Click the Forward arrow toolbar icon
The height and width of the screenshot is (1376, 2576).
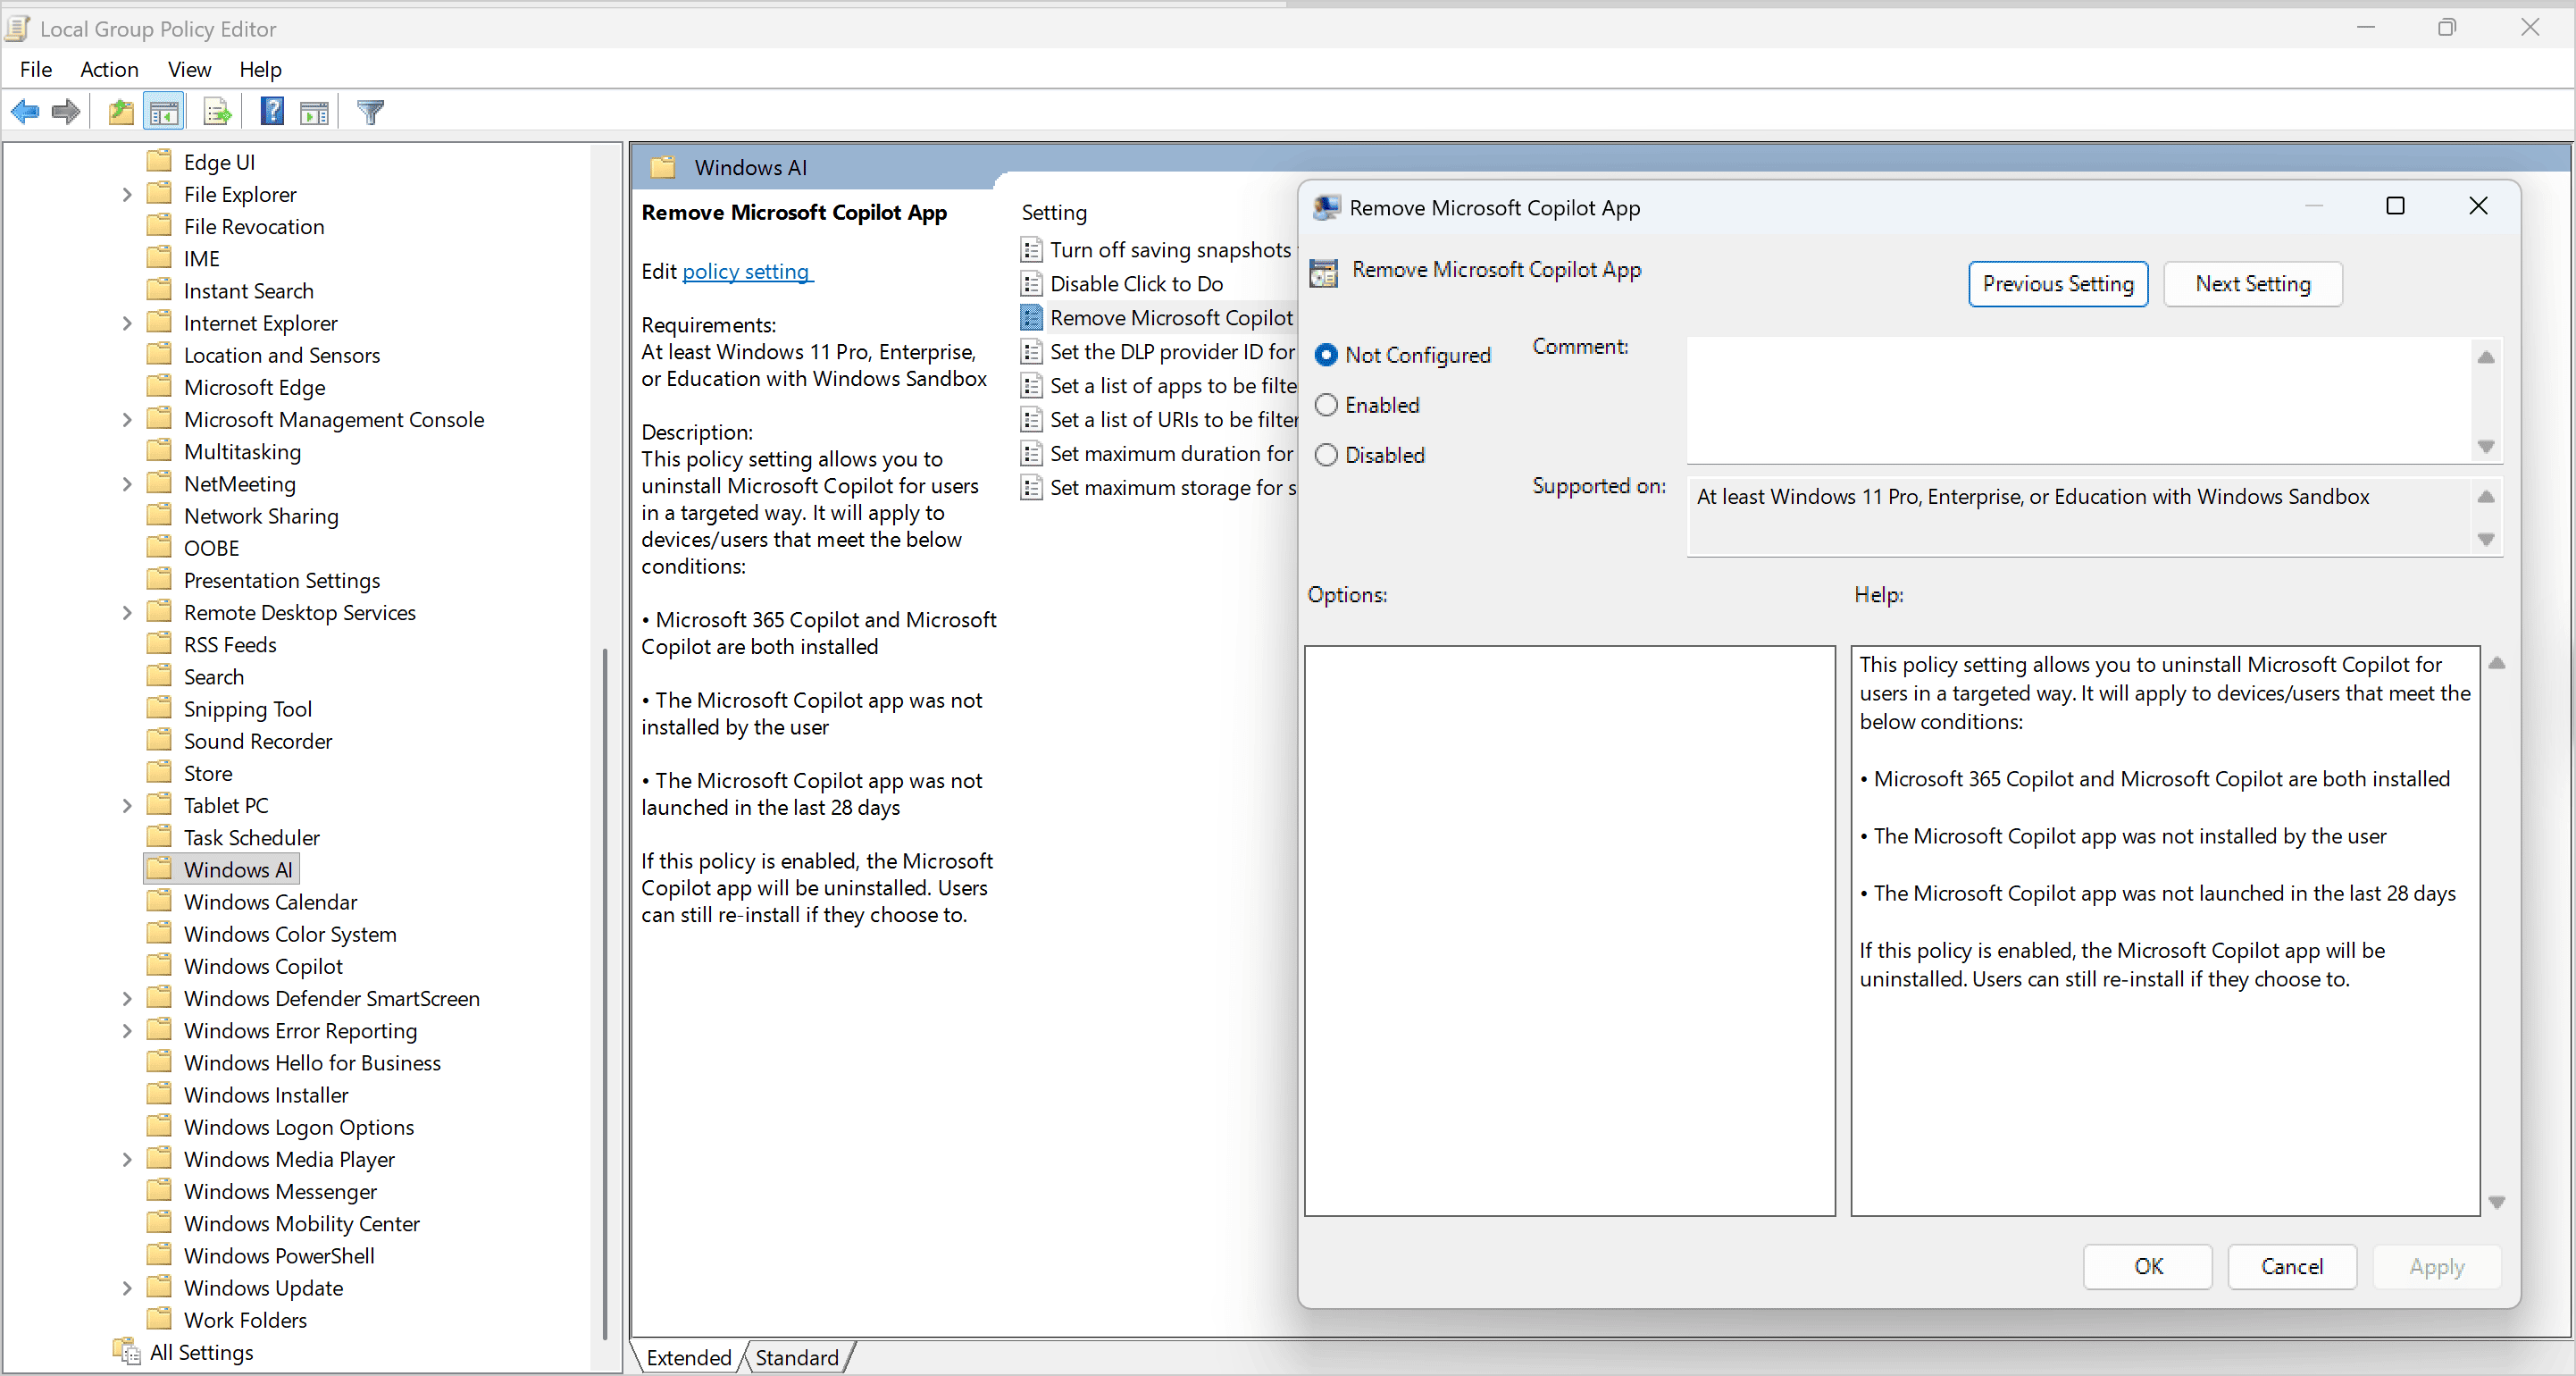tap(66, 112)
